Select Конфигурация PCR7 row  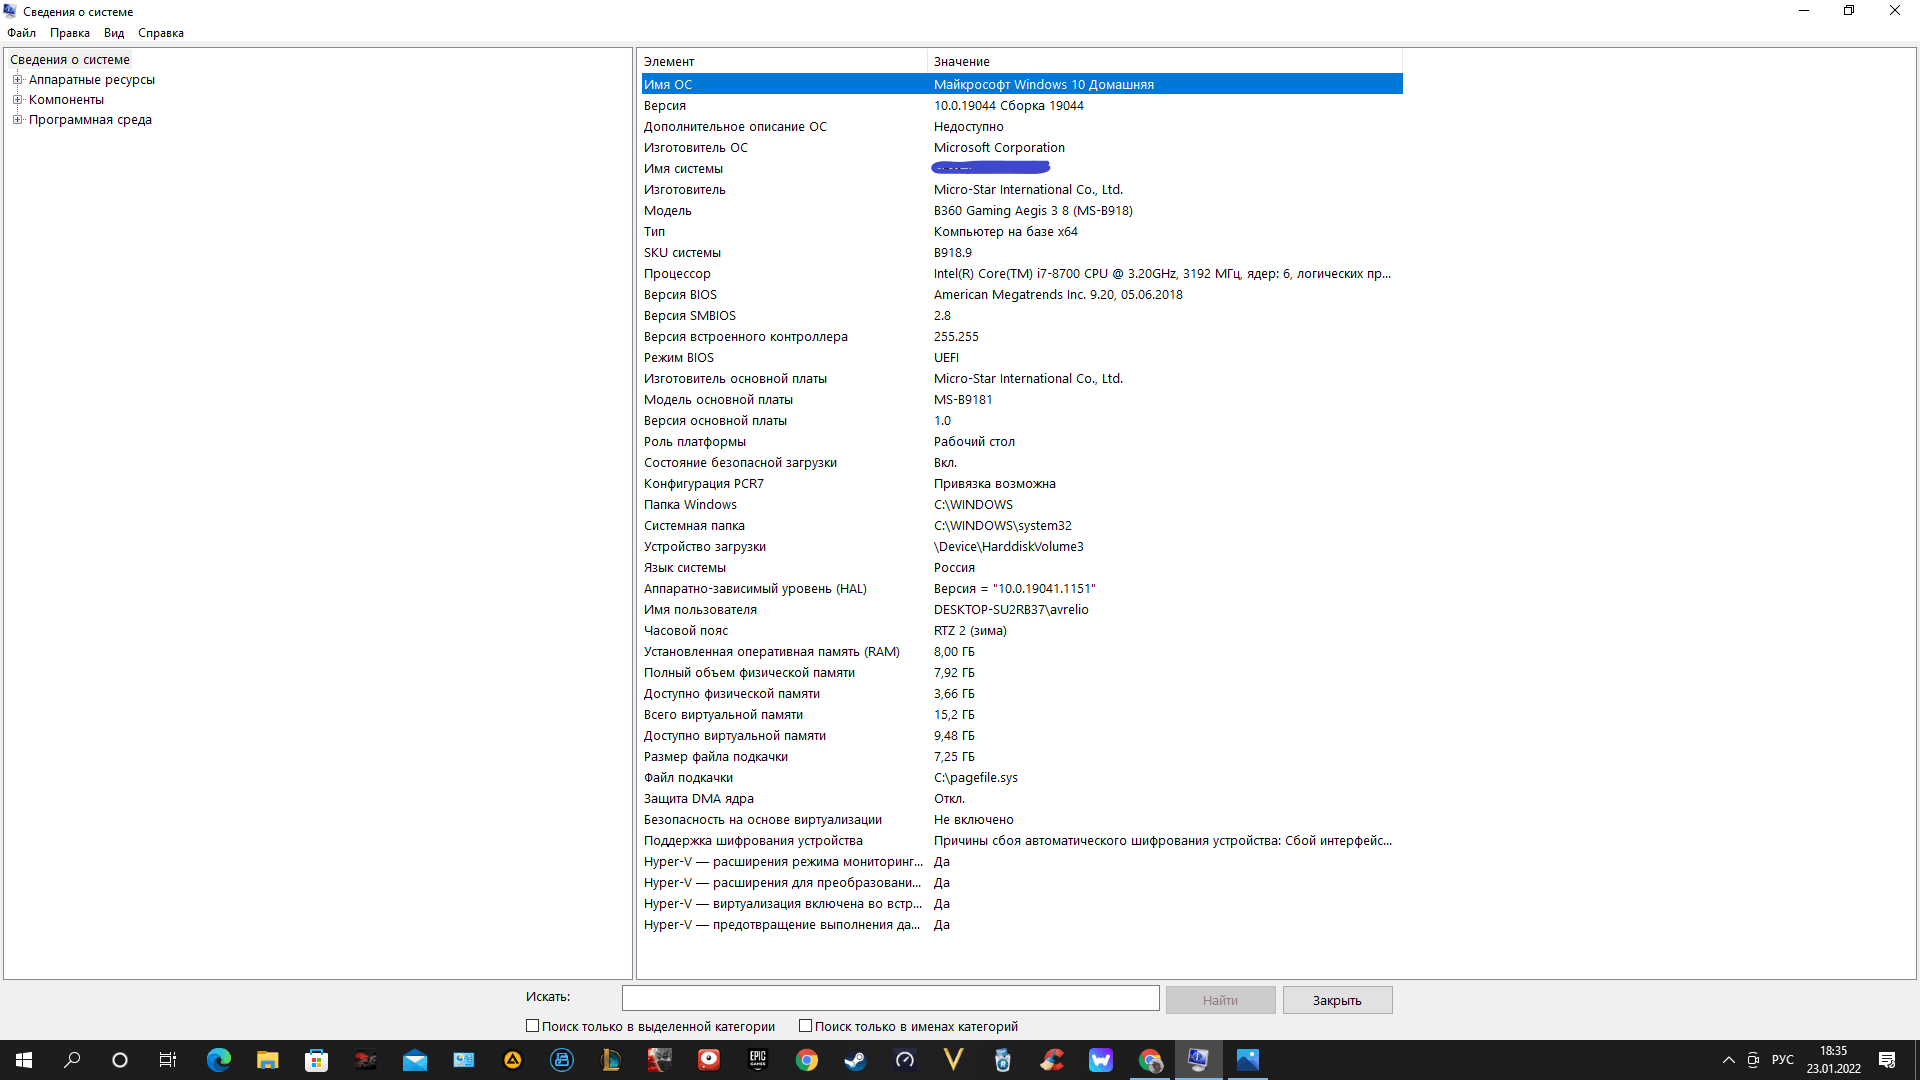click(1021, 483)
